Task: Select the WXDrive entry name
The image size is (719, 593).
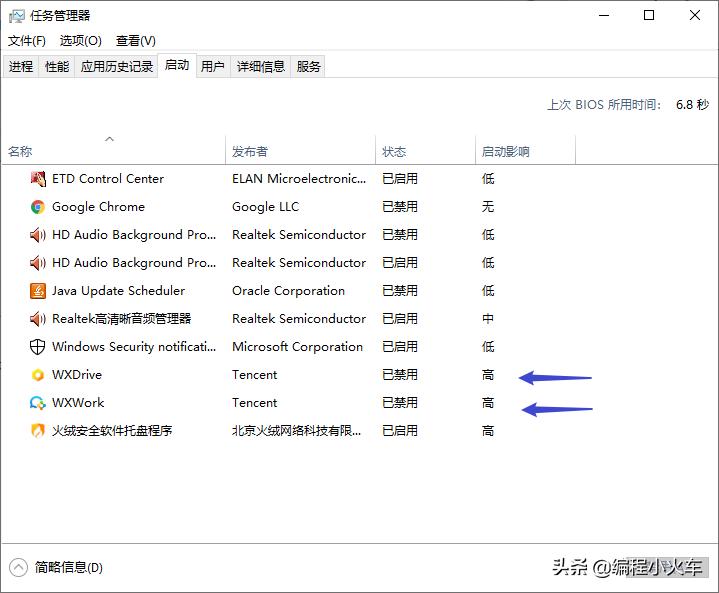Action: 77,375
